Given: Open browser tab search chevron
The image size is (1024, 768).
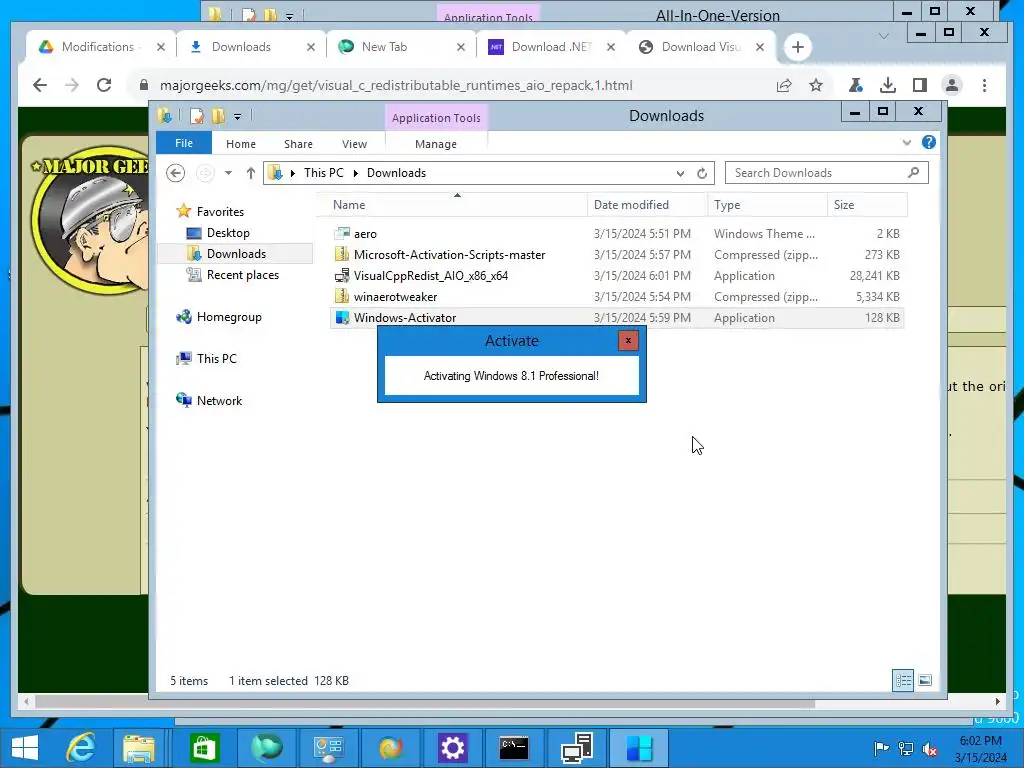Looking at the screenshot, I should (884, 35).
